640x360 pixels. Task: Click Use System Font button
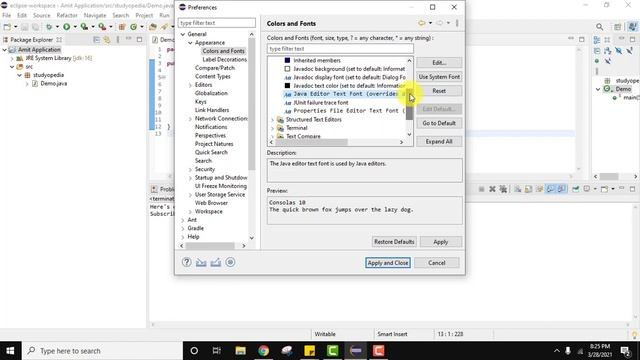(x=439, y=77)
